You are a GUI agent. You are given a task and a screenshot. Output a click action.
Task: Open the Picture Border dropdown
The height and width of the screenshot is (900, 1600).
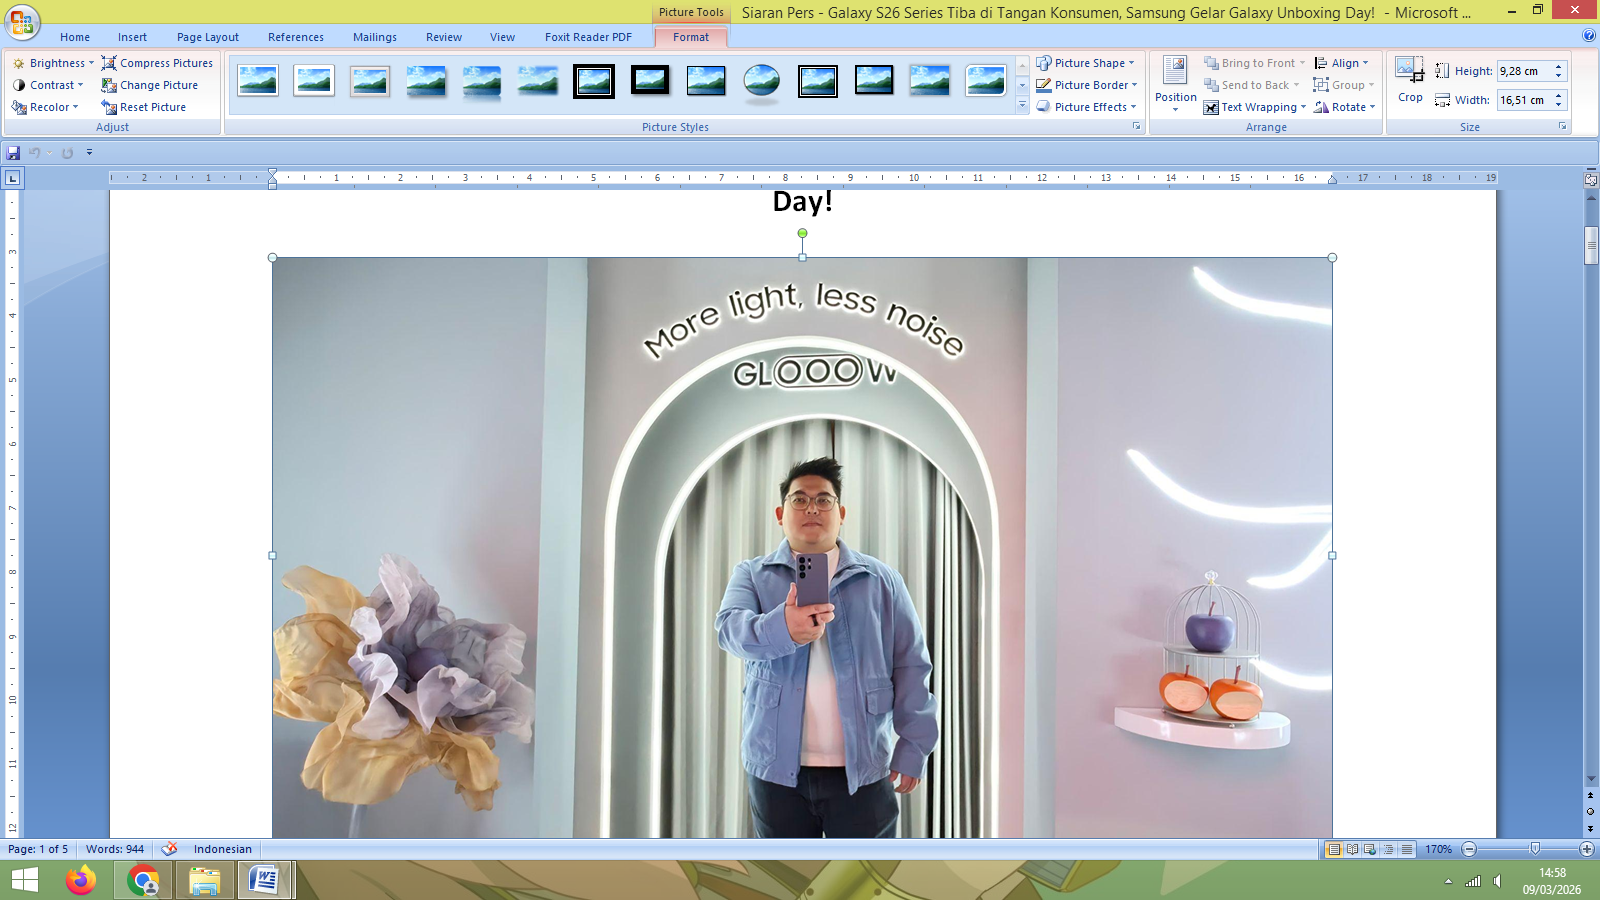coord(1087,85)
